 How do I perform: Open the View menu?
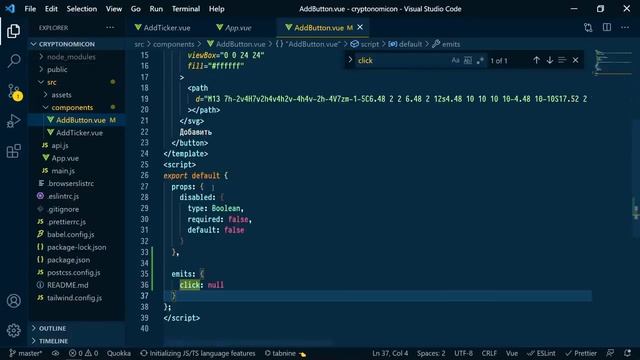[113, 9]
